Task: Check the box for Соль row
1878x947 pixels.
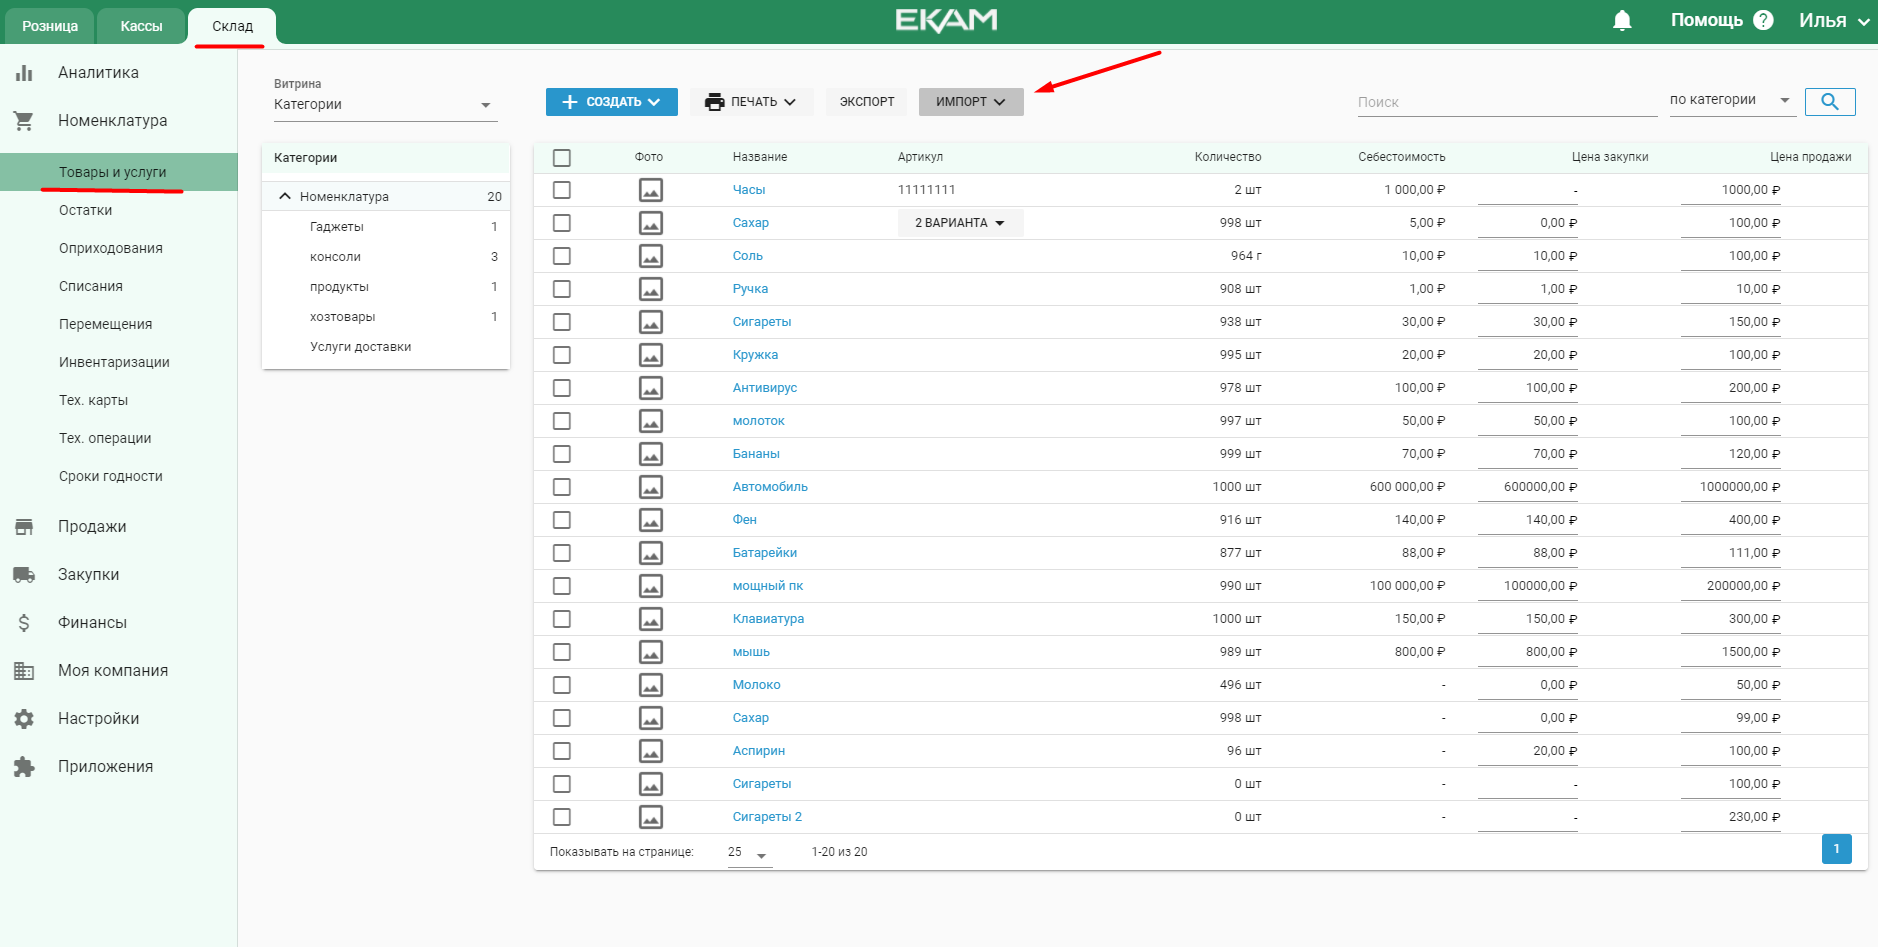Action: click(562, 256)
